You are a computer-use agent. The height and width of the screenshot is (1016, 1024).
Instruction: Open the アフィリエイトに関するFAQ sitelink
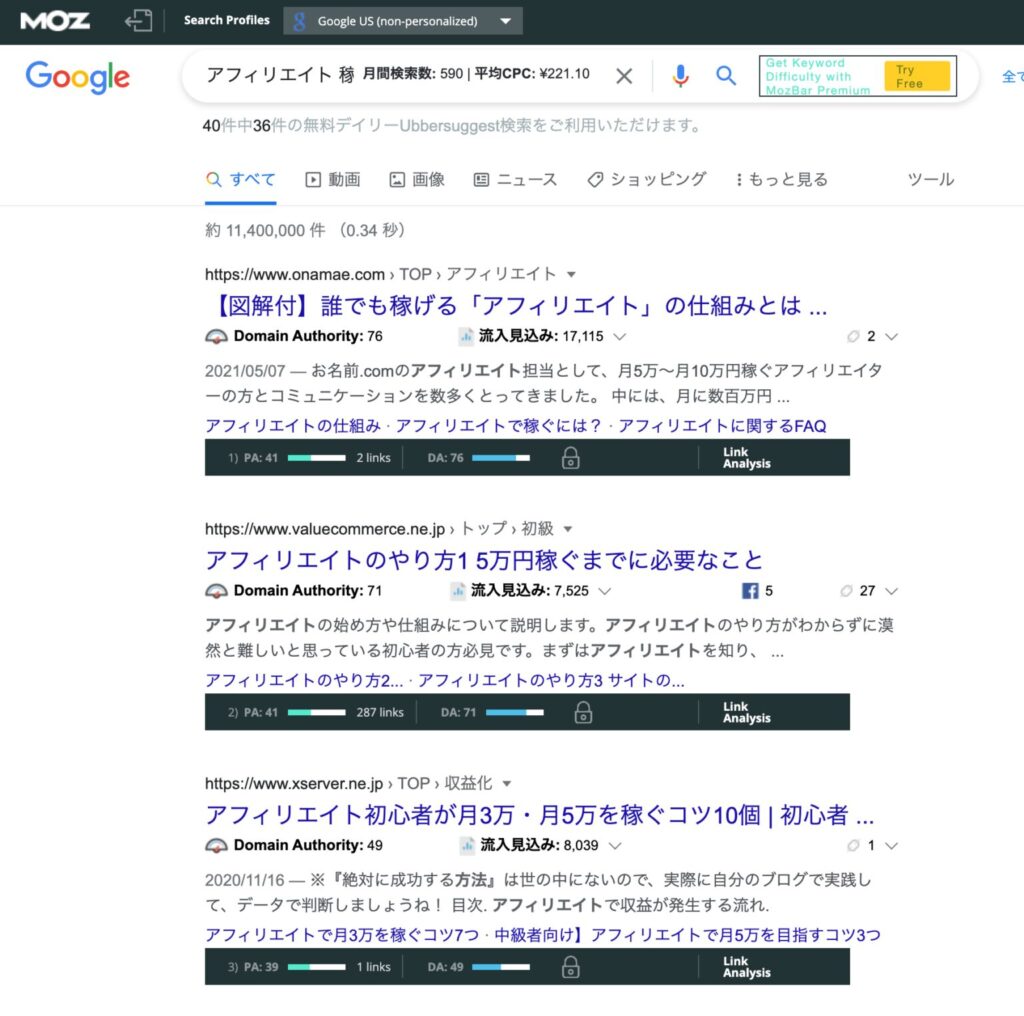[x=722, y=426]
